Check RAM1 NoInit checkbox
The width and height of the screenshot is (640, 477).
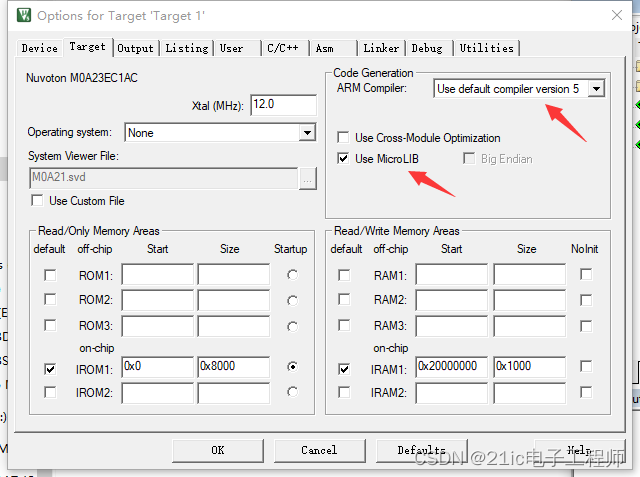point(586,274)
